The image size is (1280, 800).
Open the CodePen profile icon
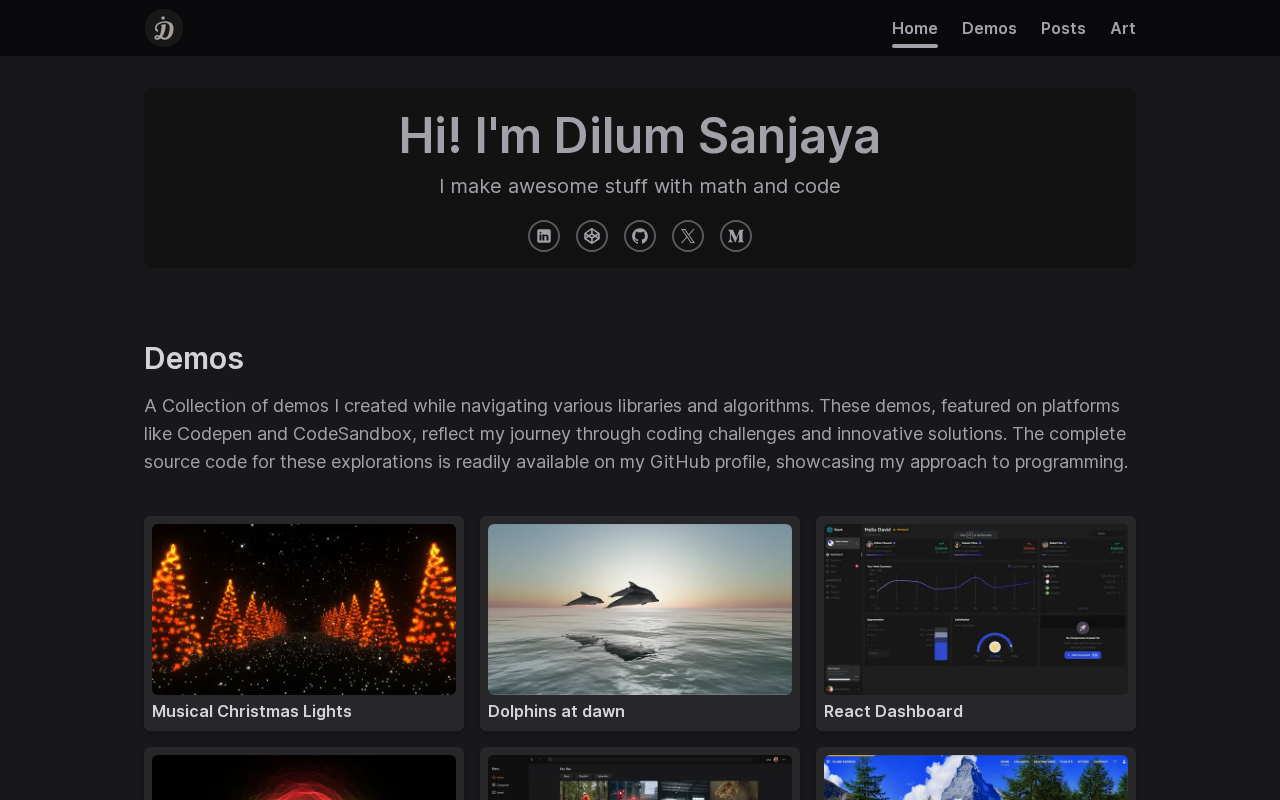coord(592,236)
